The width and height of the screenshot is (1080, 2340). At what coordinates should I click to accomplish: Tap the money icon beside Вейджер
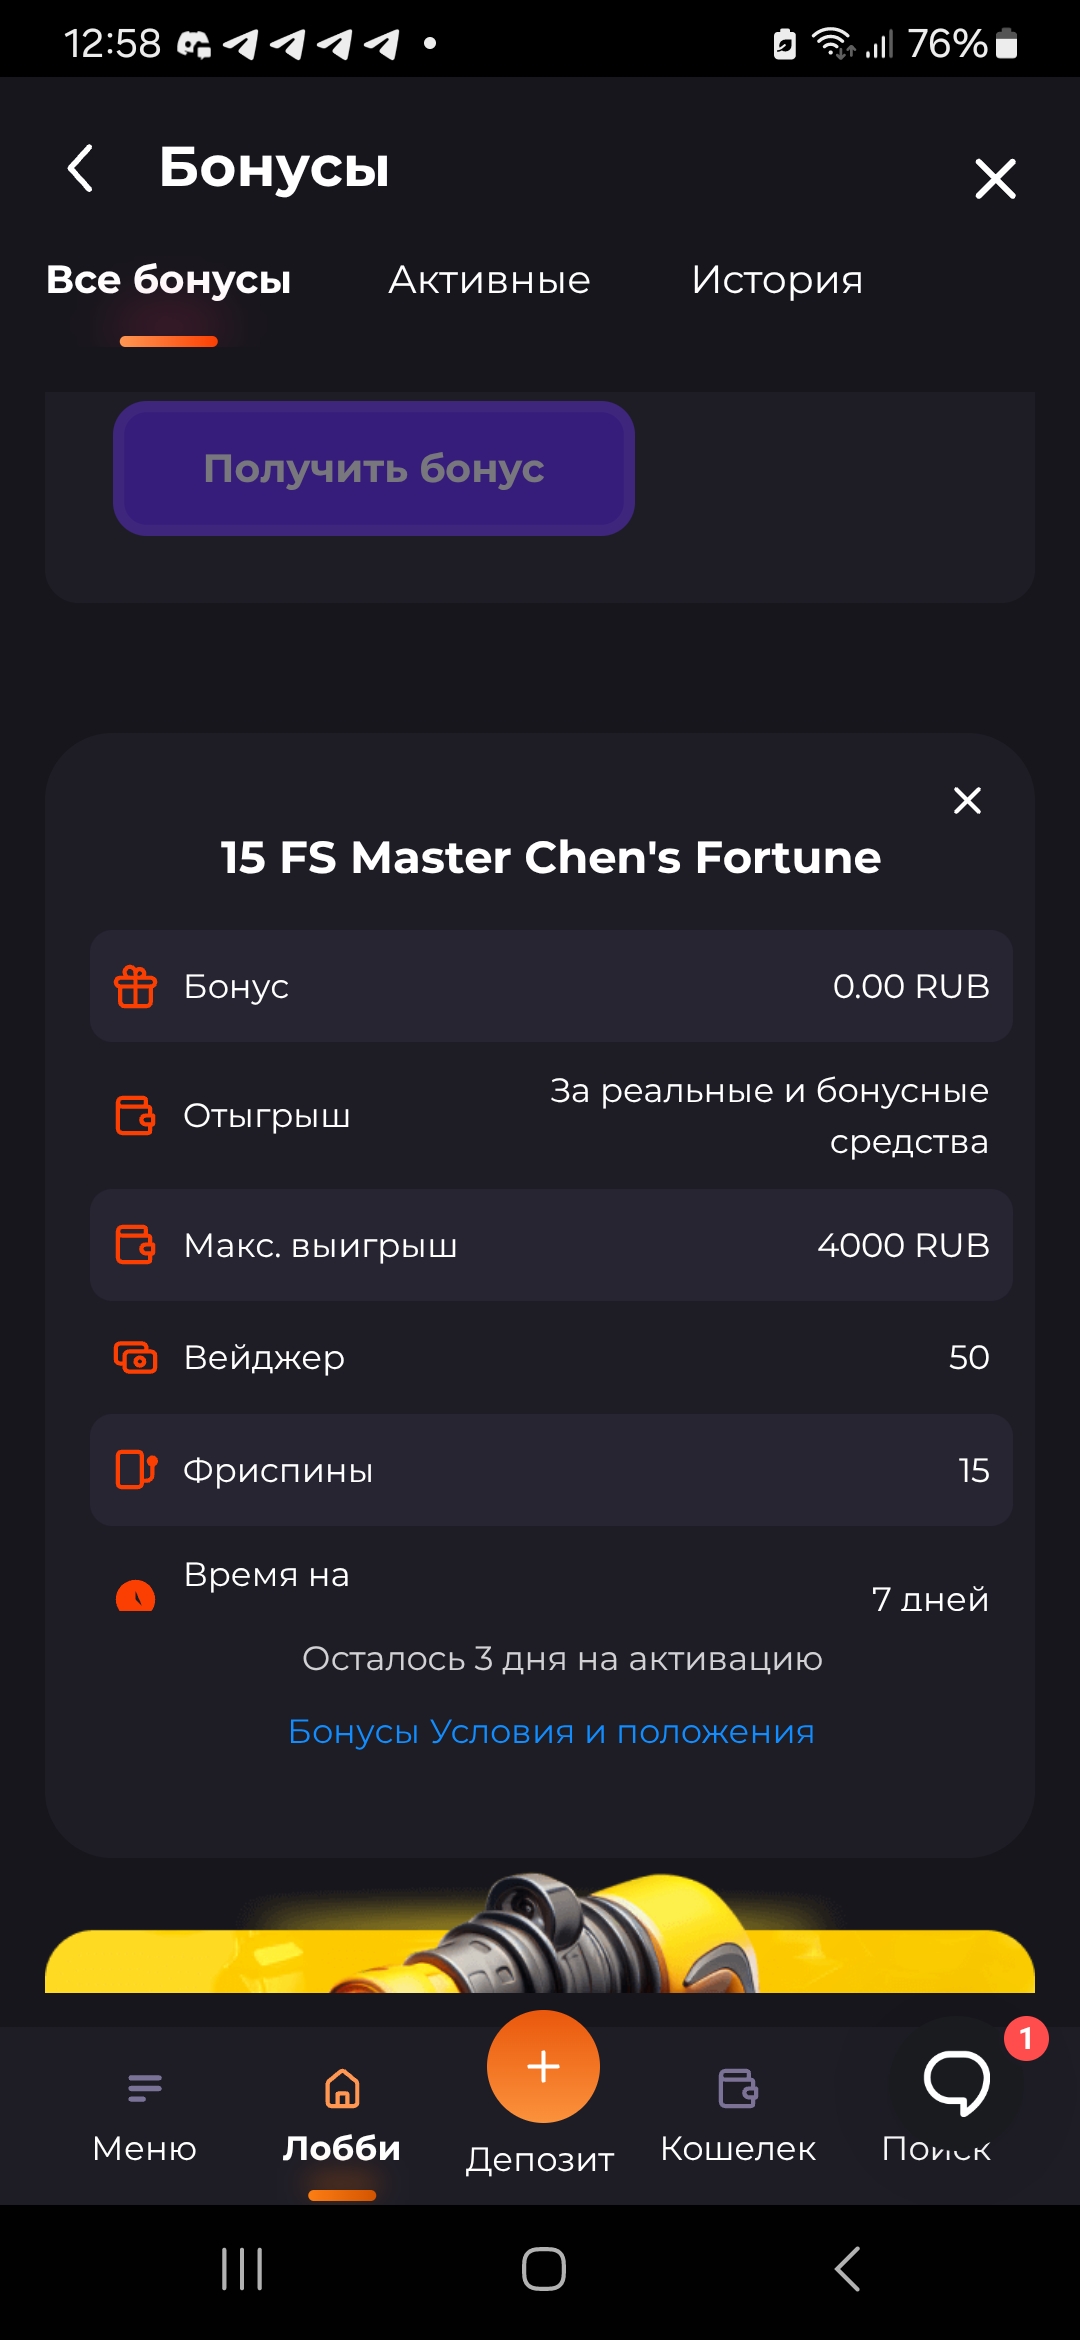135,1358
